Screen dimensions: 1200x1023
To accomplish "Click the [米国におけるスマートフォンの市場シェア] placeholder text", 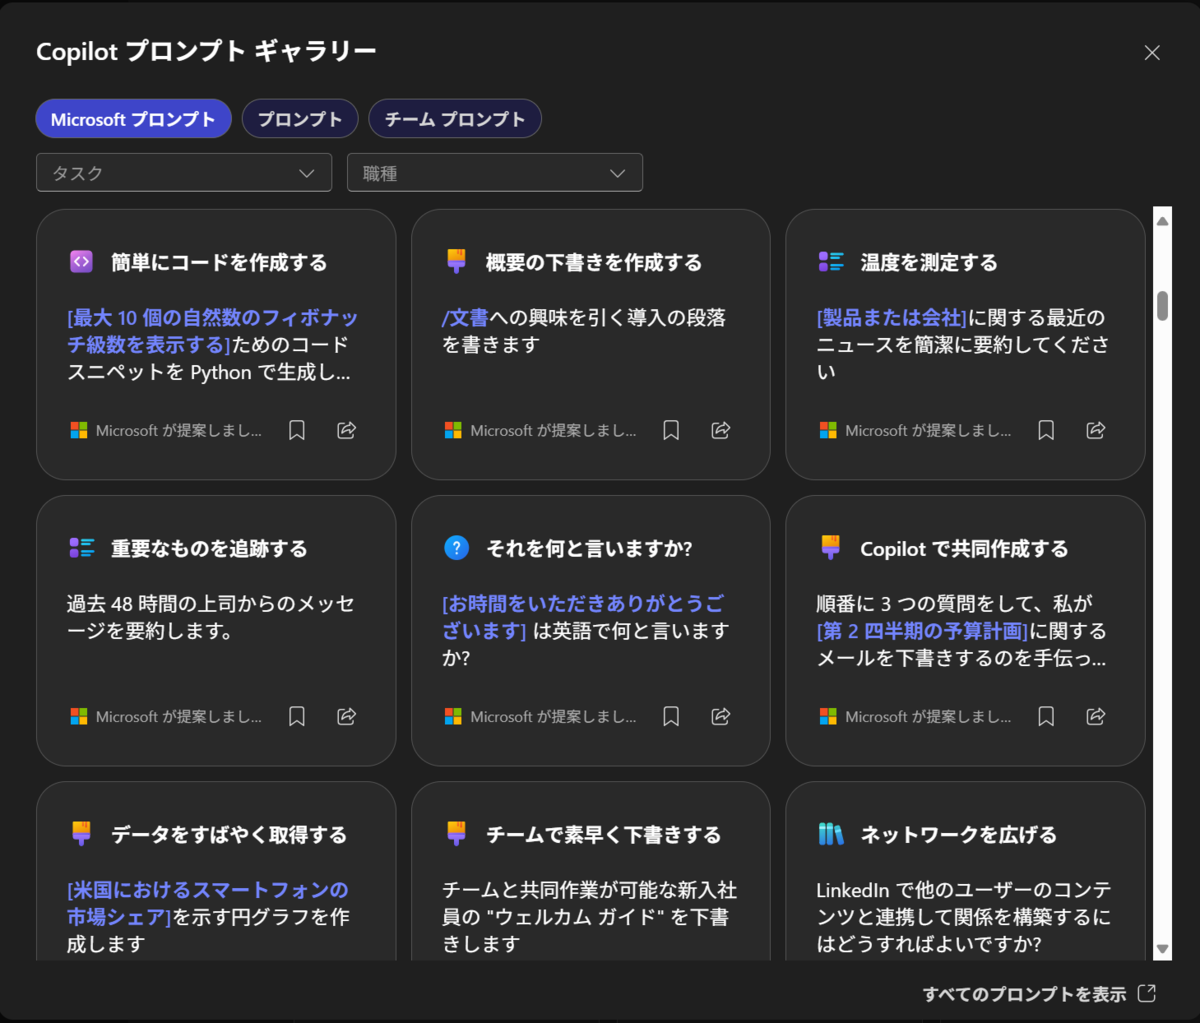I will coord(208,903).
